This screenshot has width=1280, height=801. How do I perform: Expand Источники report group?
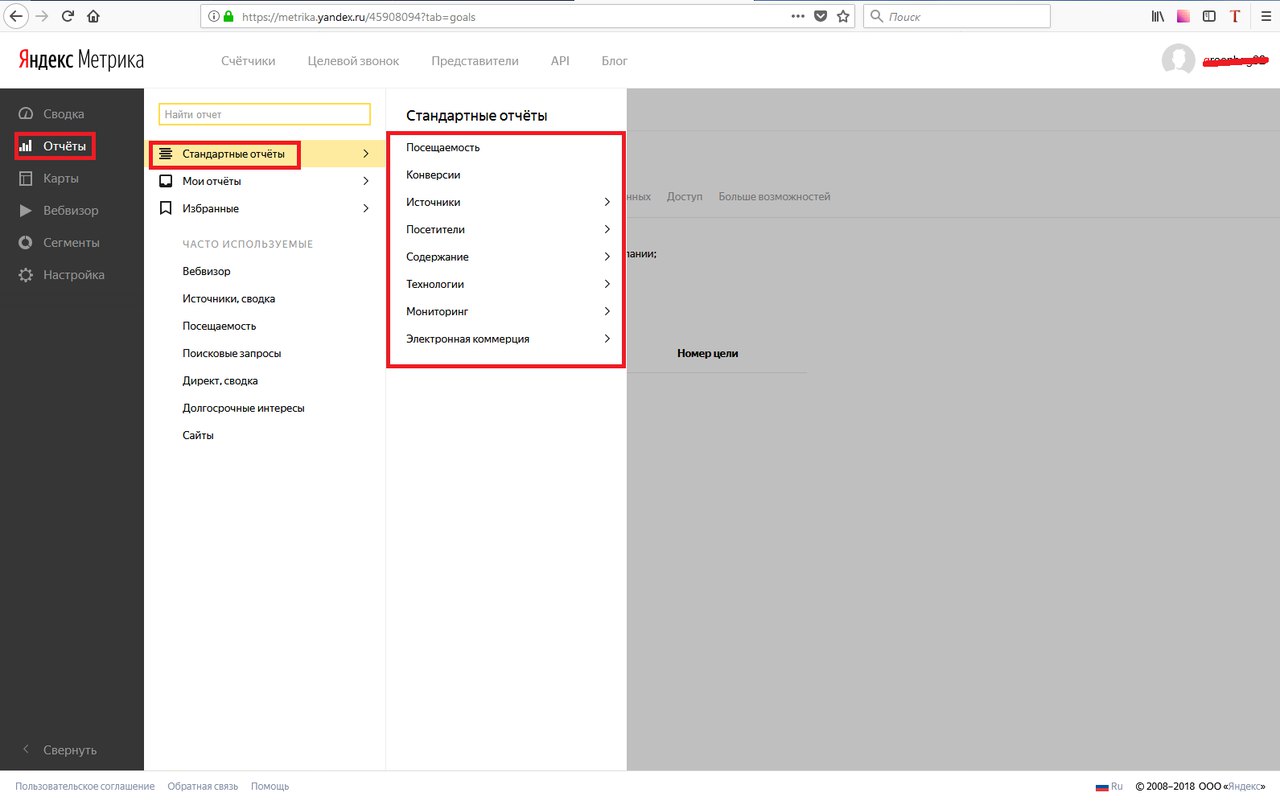tap(508, 202)
